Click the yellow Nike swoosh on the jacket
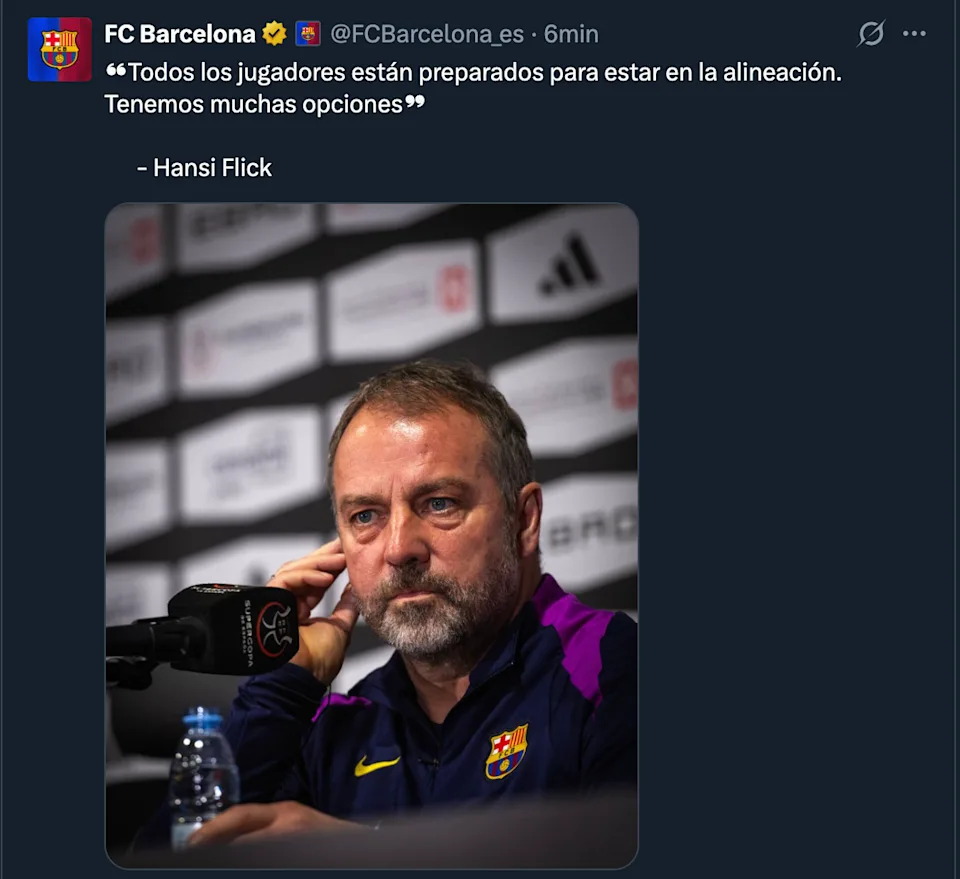Image resolution: width=960 pixels, height=879 pixels. coord(377,765)
